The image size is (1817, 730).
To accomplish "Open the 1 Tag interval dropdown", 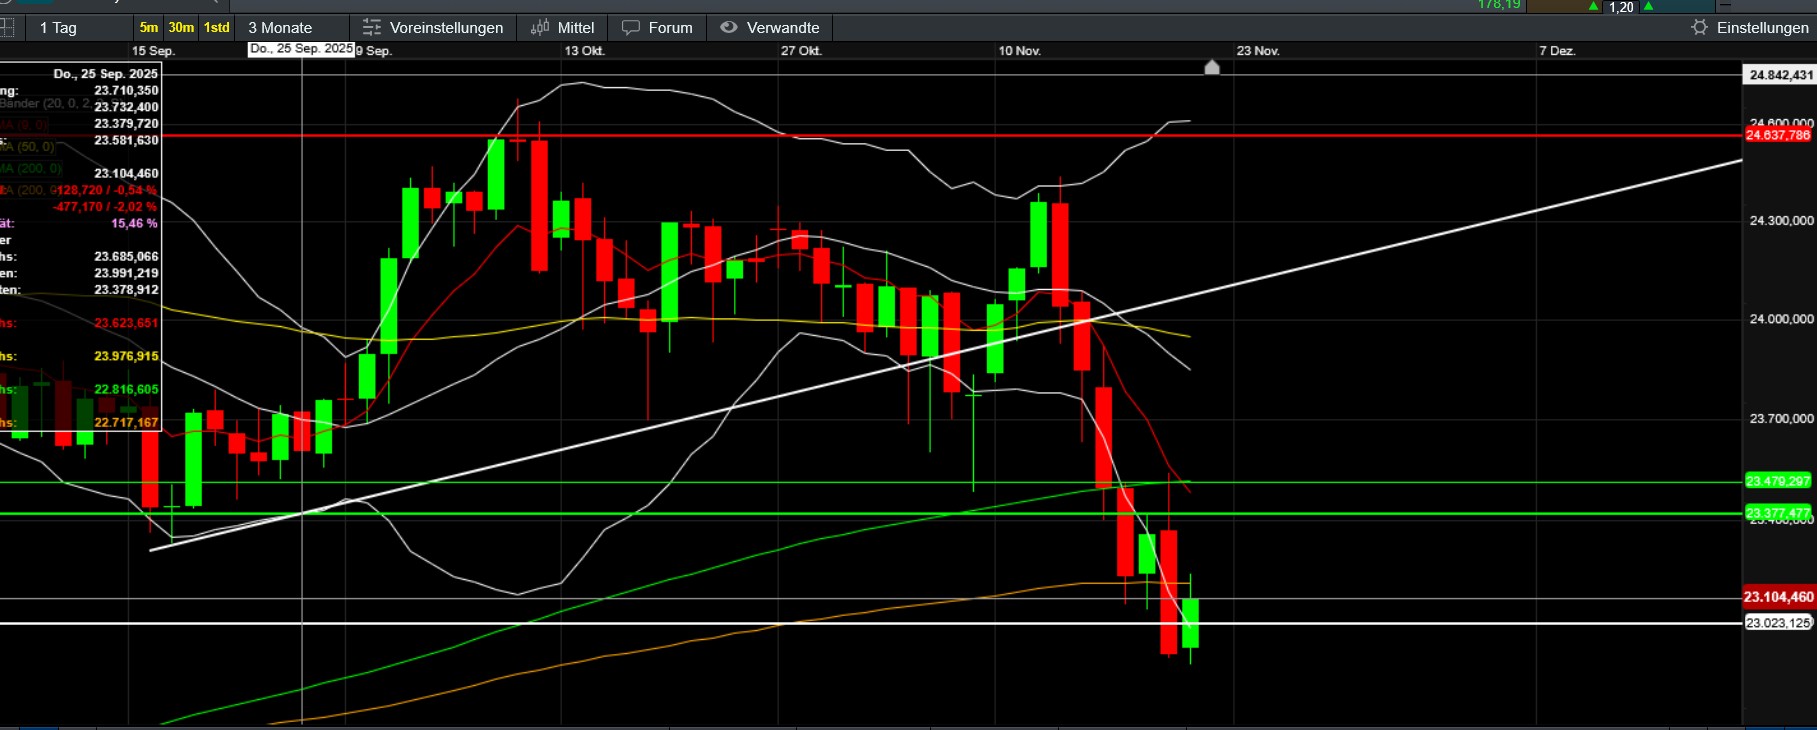I will 80,28.
